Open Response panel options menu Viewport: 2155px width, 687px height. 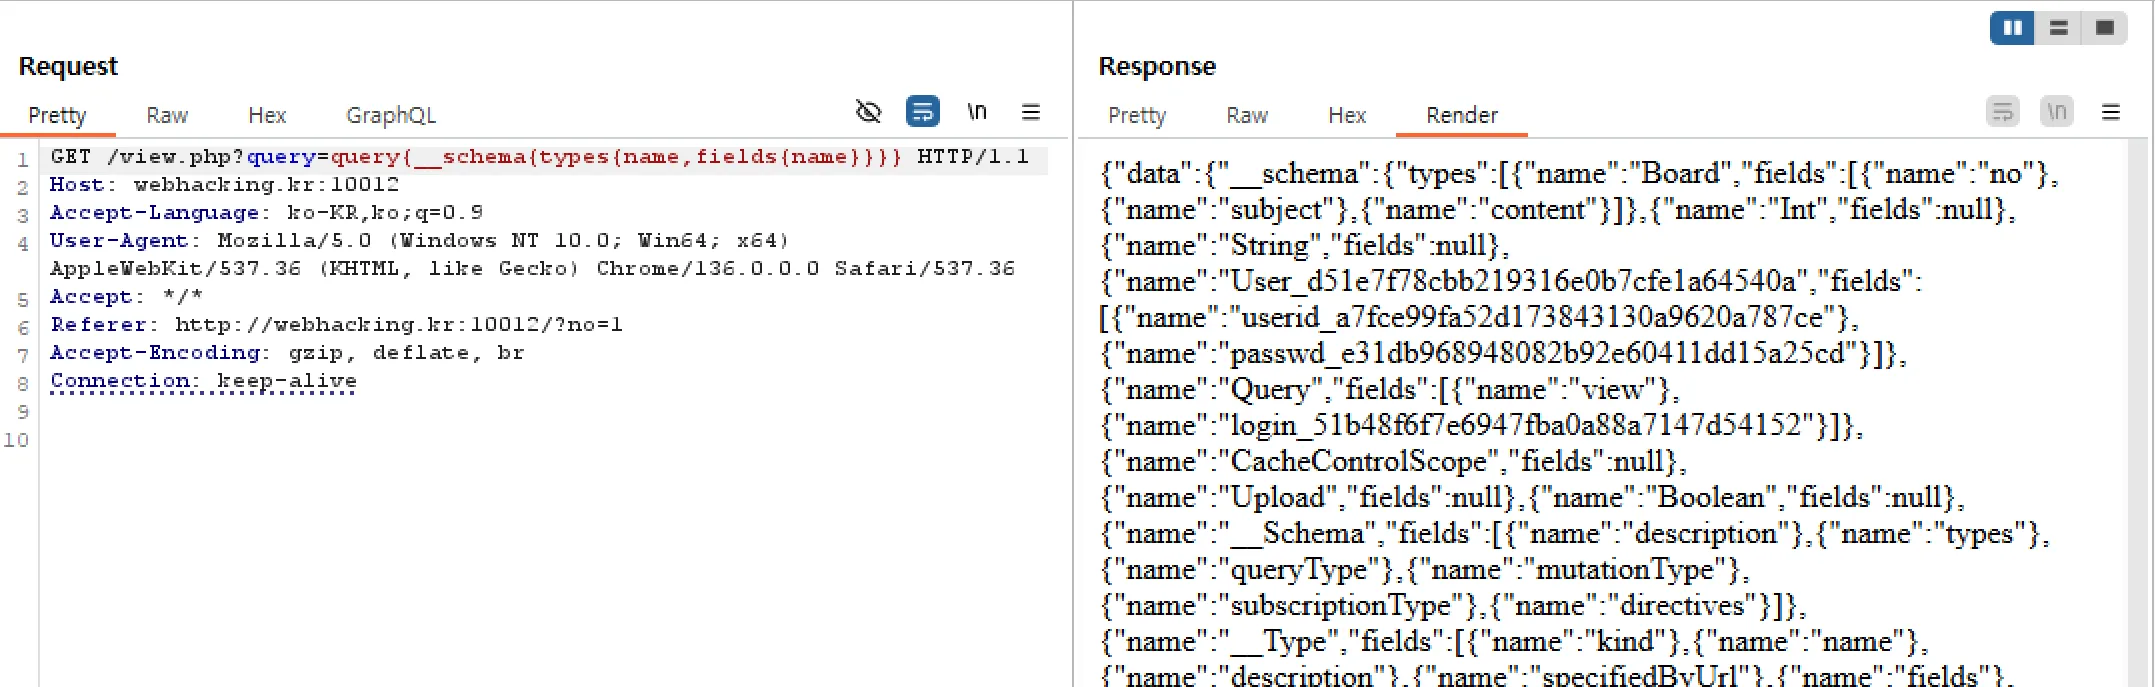coord(2111,112)
